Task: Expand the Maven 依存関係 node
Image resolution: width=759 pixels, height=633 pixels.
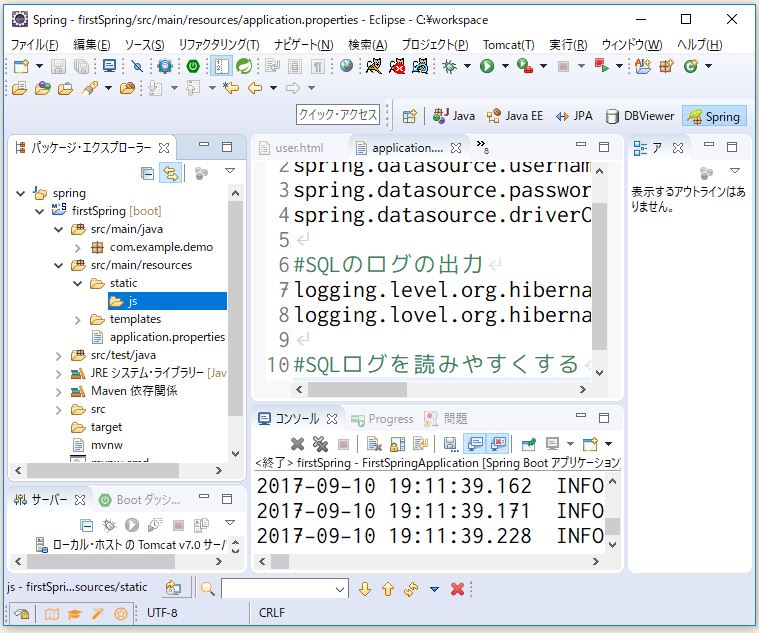Action: (x=59, y=392)
